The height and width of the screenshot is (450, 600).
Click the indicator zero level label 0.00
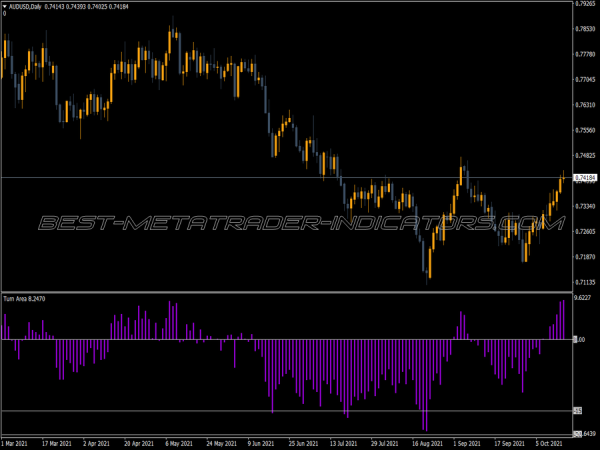(x=580, y=339)
